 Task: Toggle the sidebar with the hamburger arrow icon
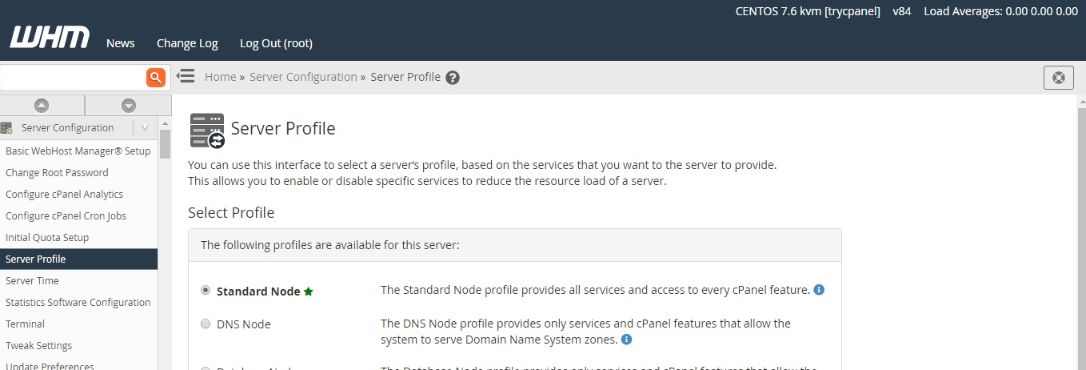pyautogui.click(x=186, y=76)
